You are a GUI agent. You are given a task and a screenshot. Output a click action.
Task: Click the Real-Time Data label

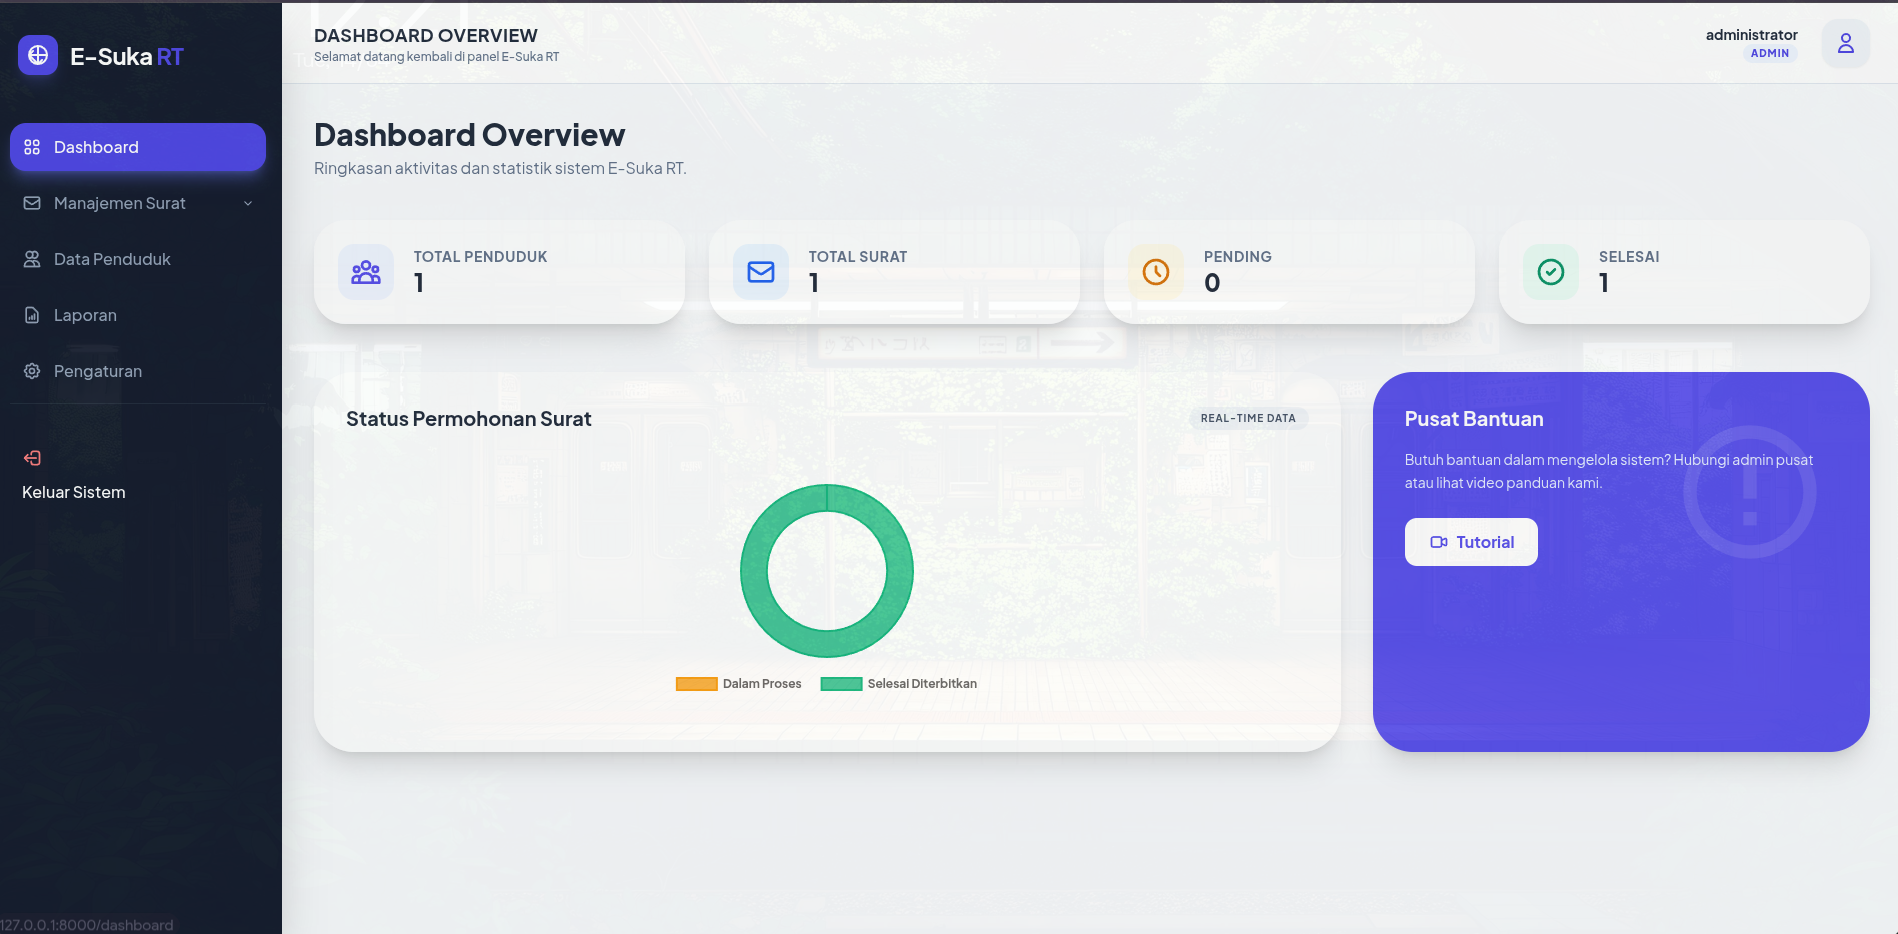pyautogui.click(x=1248, y=418)
